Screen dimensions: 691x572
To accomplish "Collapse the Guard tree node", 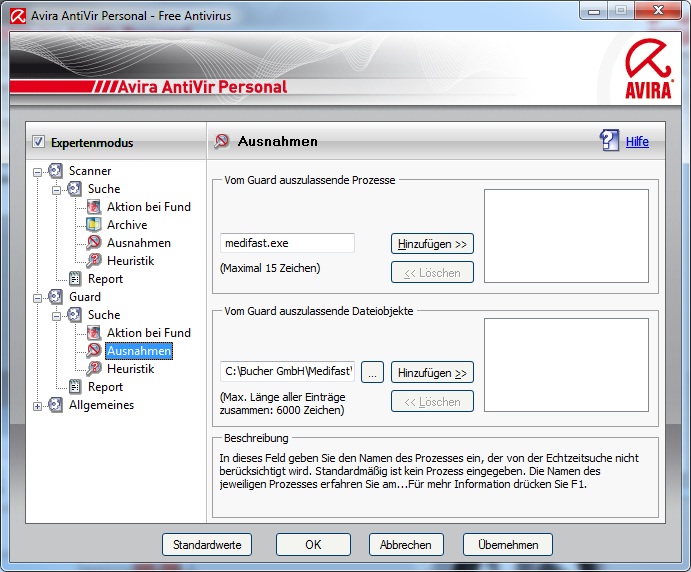I will (37, 298).
